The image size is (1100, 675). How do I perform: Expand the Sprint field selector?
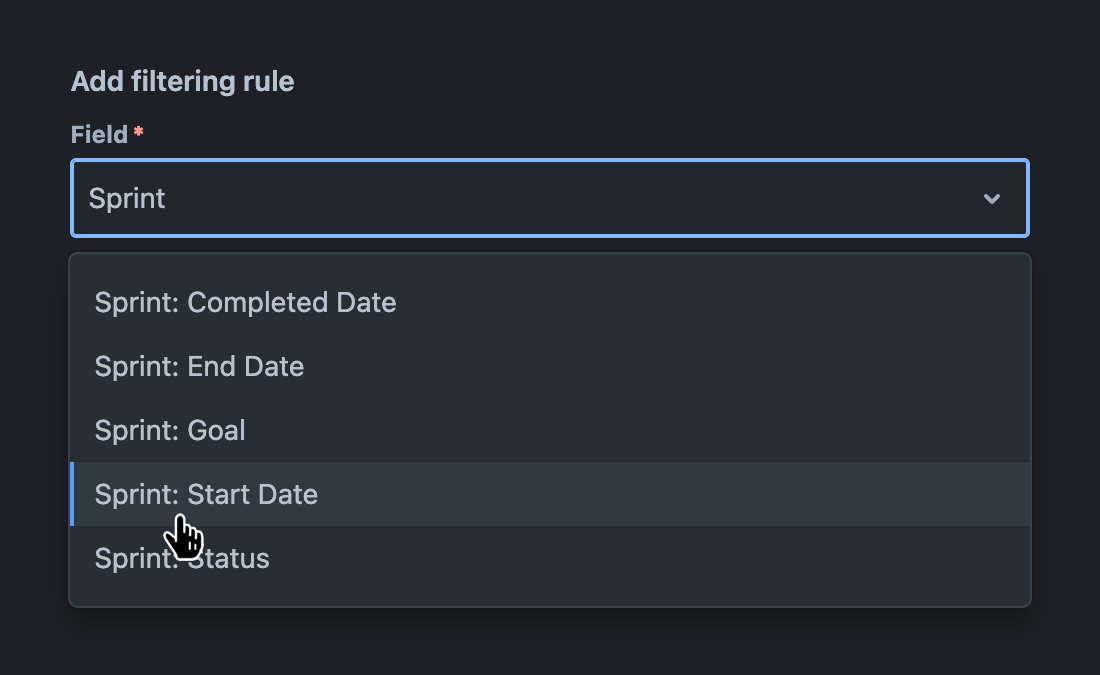pyautogui.click(x=550, y=198)
